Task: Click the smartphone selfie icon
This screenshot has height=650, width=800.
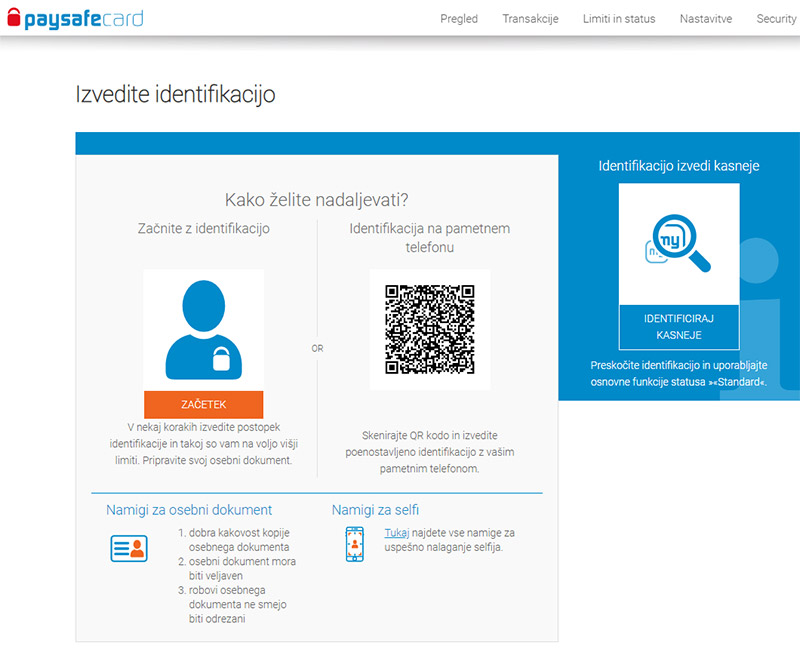Action: (354, 543)
